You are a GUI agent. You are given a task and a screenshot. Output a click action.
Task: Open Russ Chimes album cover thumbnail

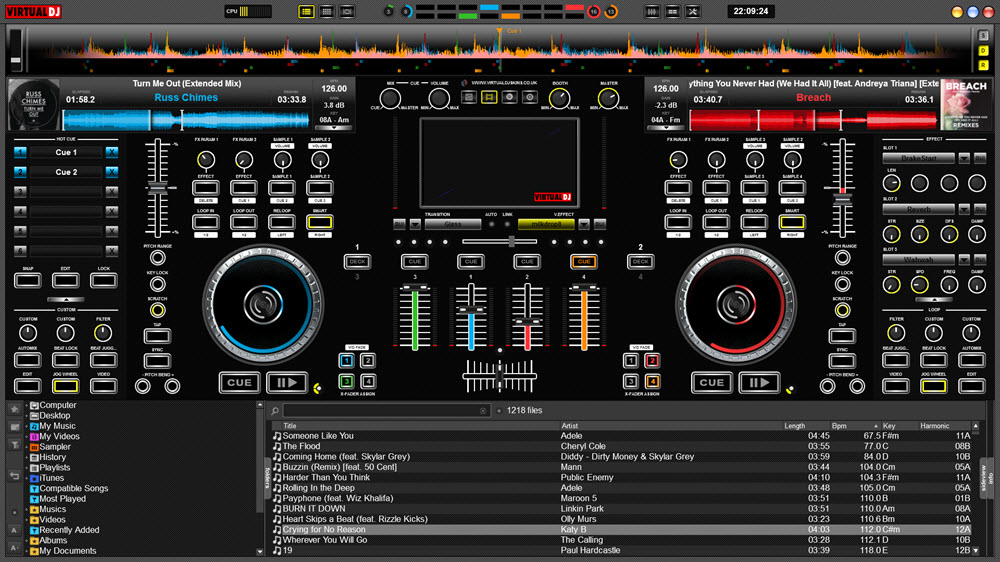[33, 104]
